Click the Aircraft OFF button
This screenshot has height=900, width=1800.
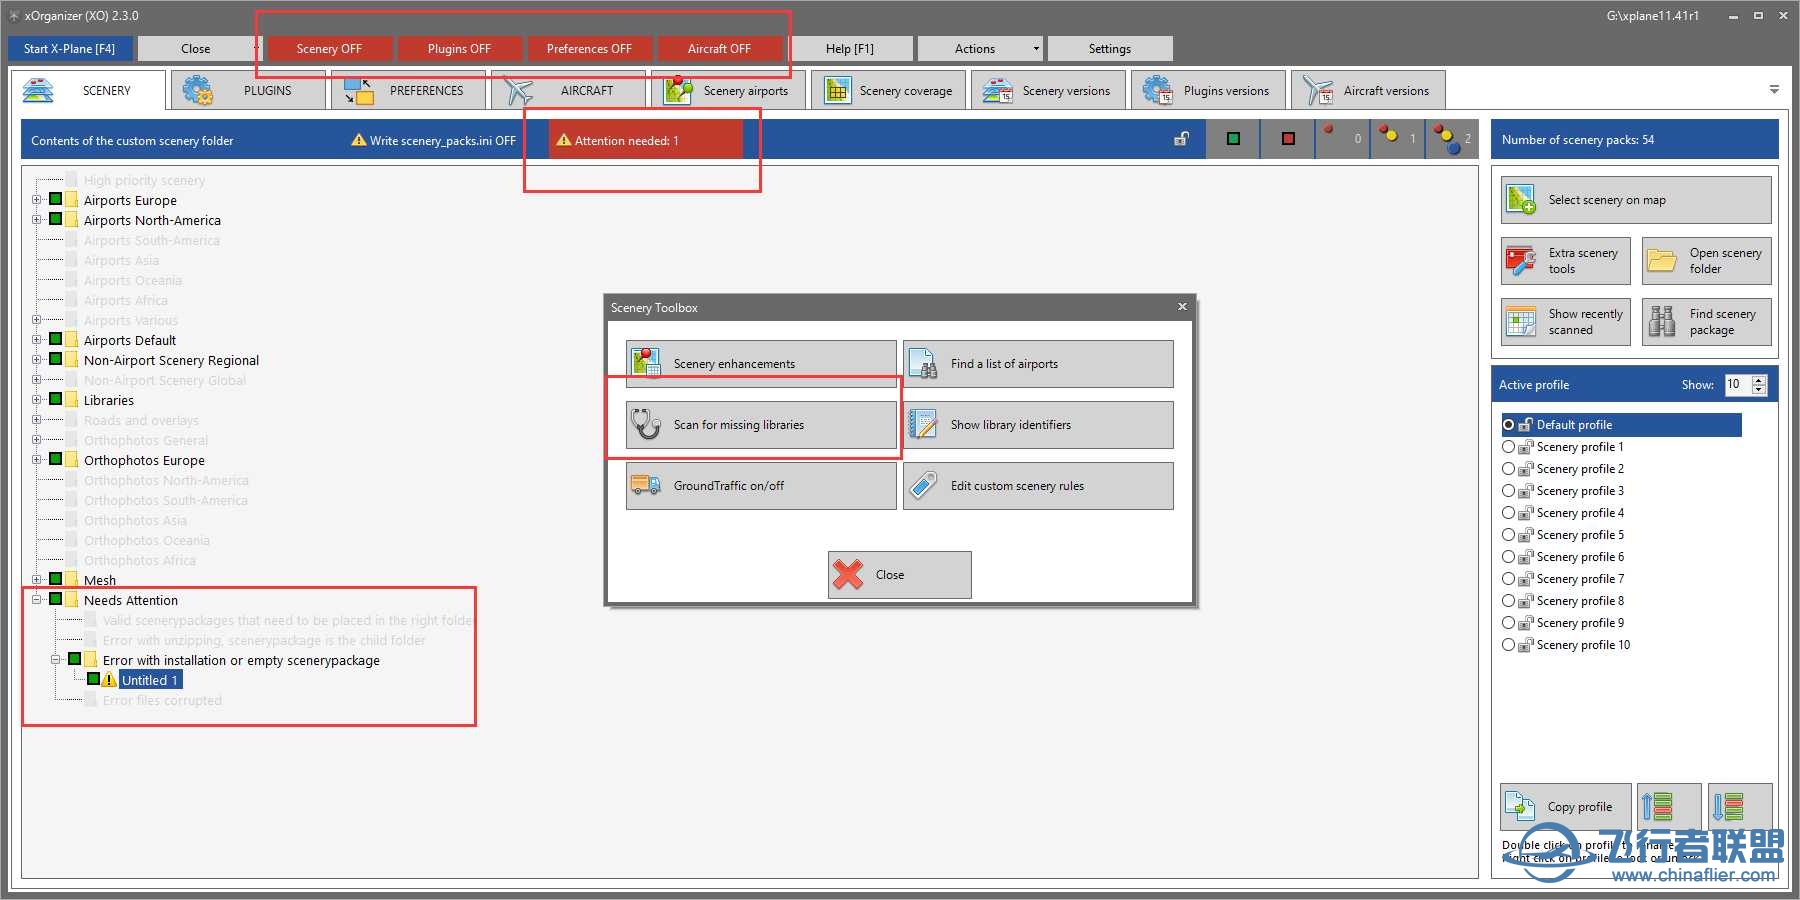pyautogui.click(x=719, y=49)
